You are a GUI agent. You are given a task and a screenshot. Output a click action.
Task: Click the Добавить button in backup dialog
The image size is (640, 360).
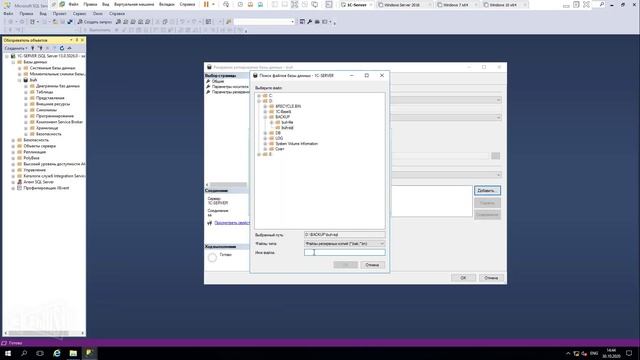487,191
